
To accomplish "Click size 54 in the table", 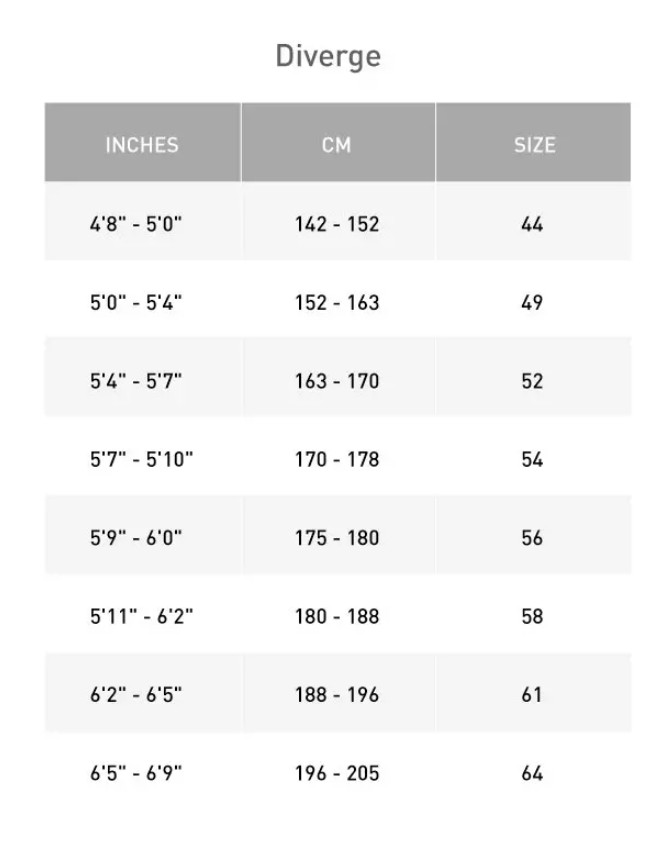I will (x=532, y=459).
